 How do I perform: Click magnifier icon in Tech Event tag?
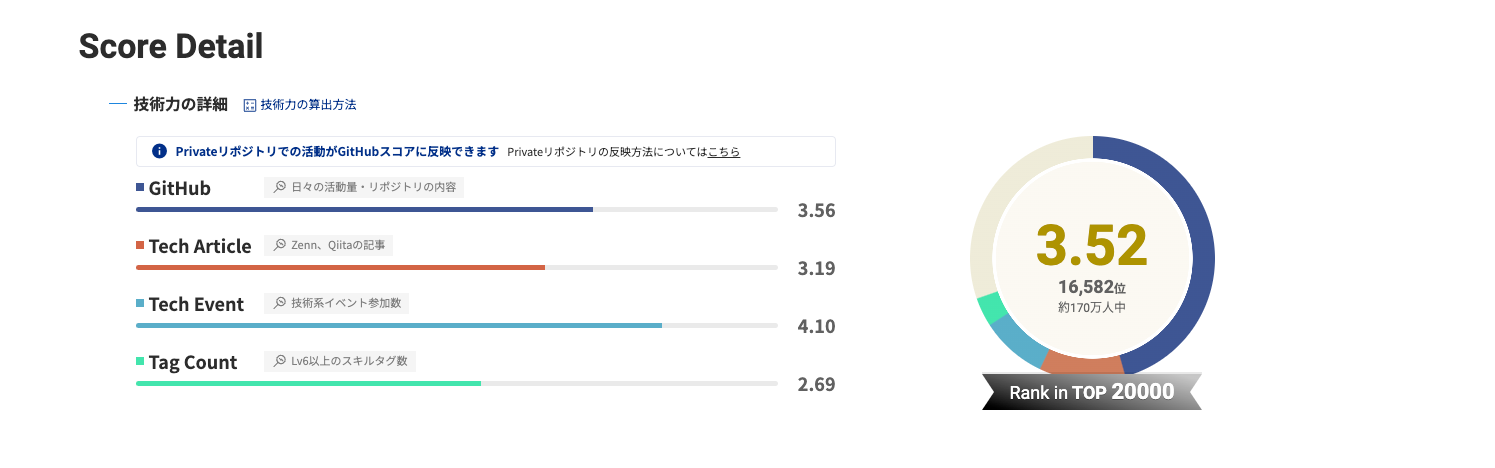[x=280, y=303]
